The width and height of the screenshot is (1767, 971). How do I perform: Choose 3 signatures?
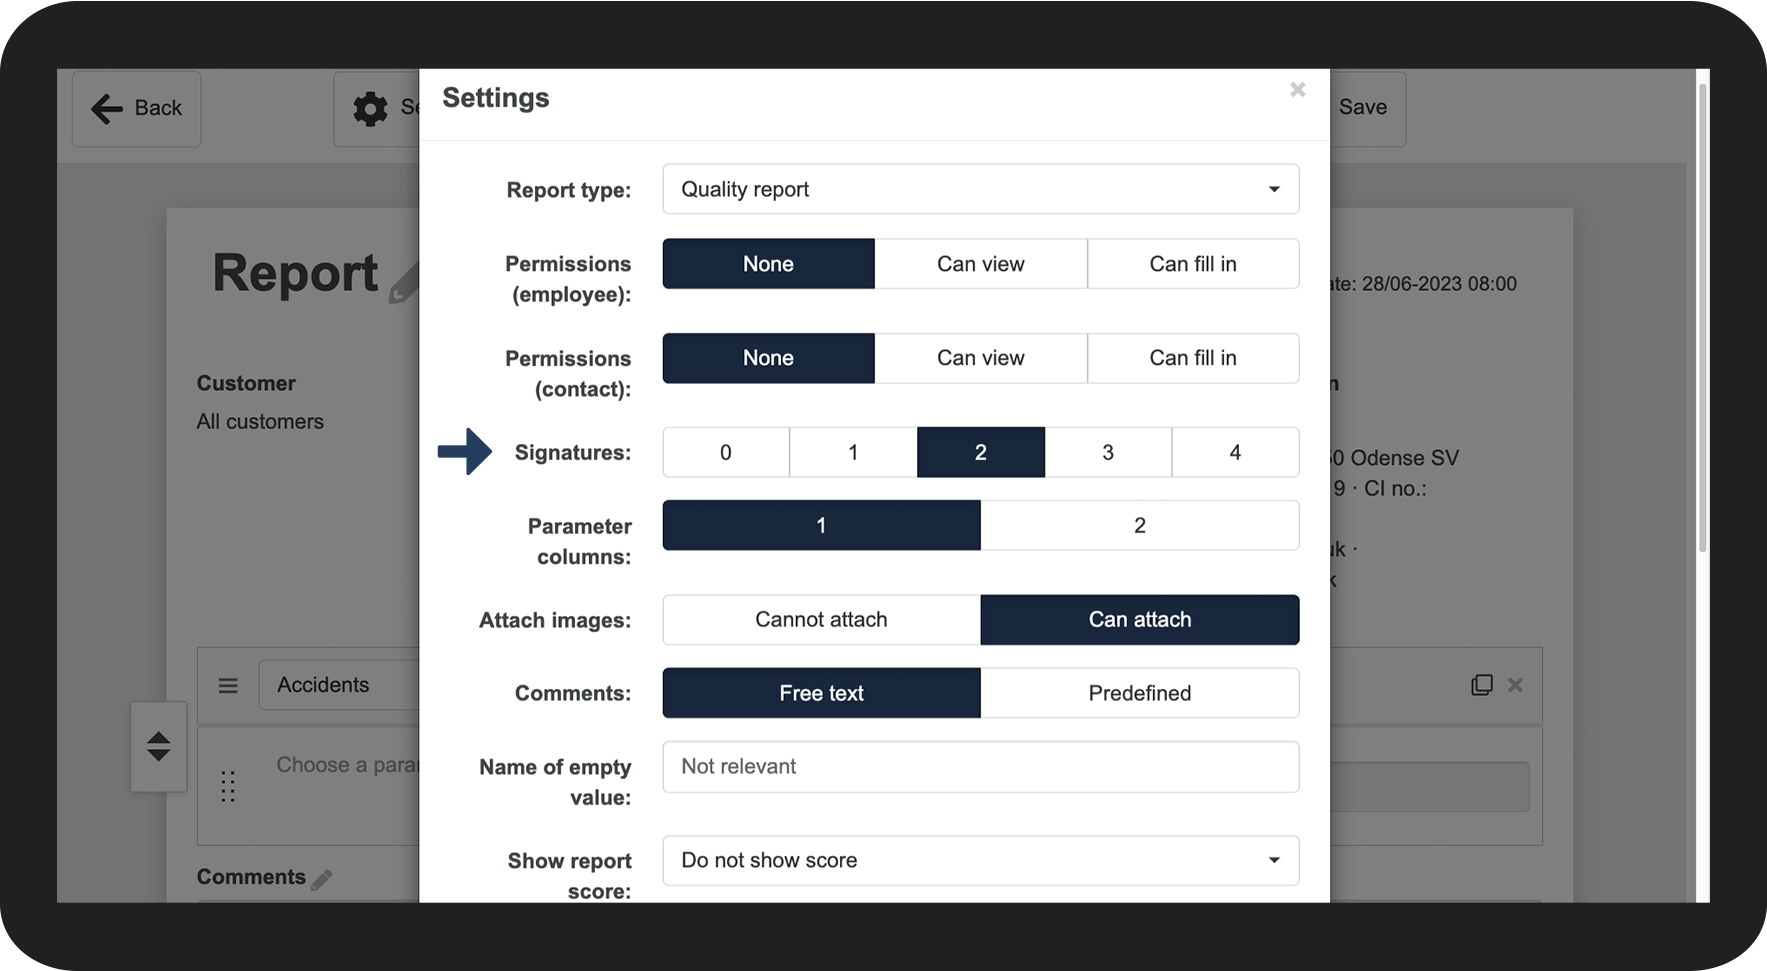(x=1107, y=452)
